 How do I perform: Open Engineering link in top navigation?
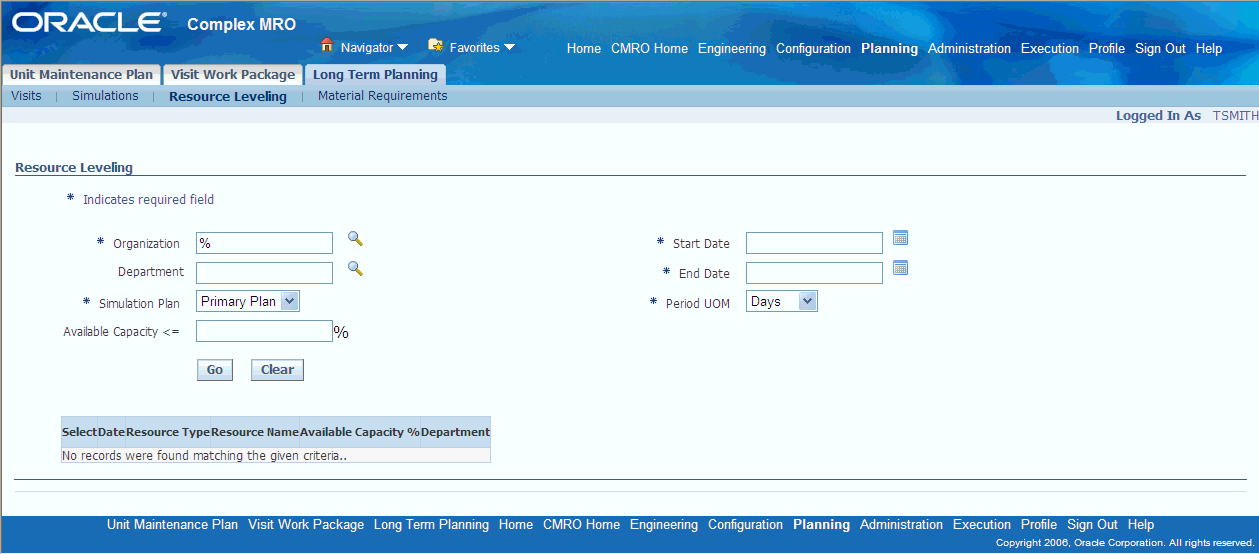732,48
